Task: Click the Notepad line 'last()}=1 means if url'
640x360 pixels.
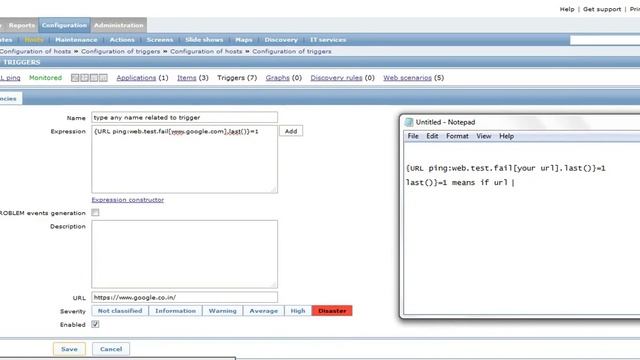Action: point(457,182)
